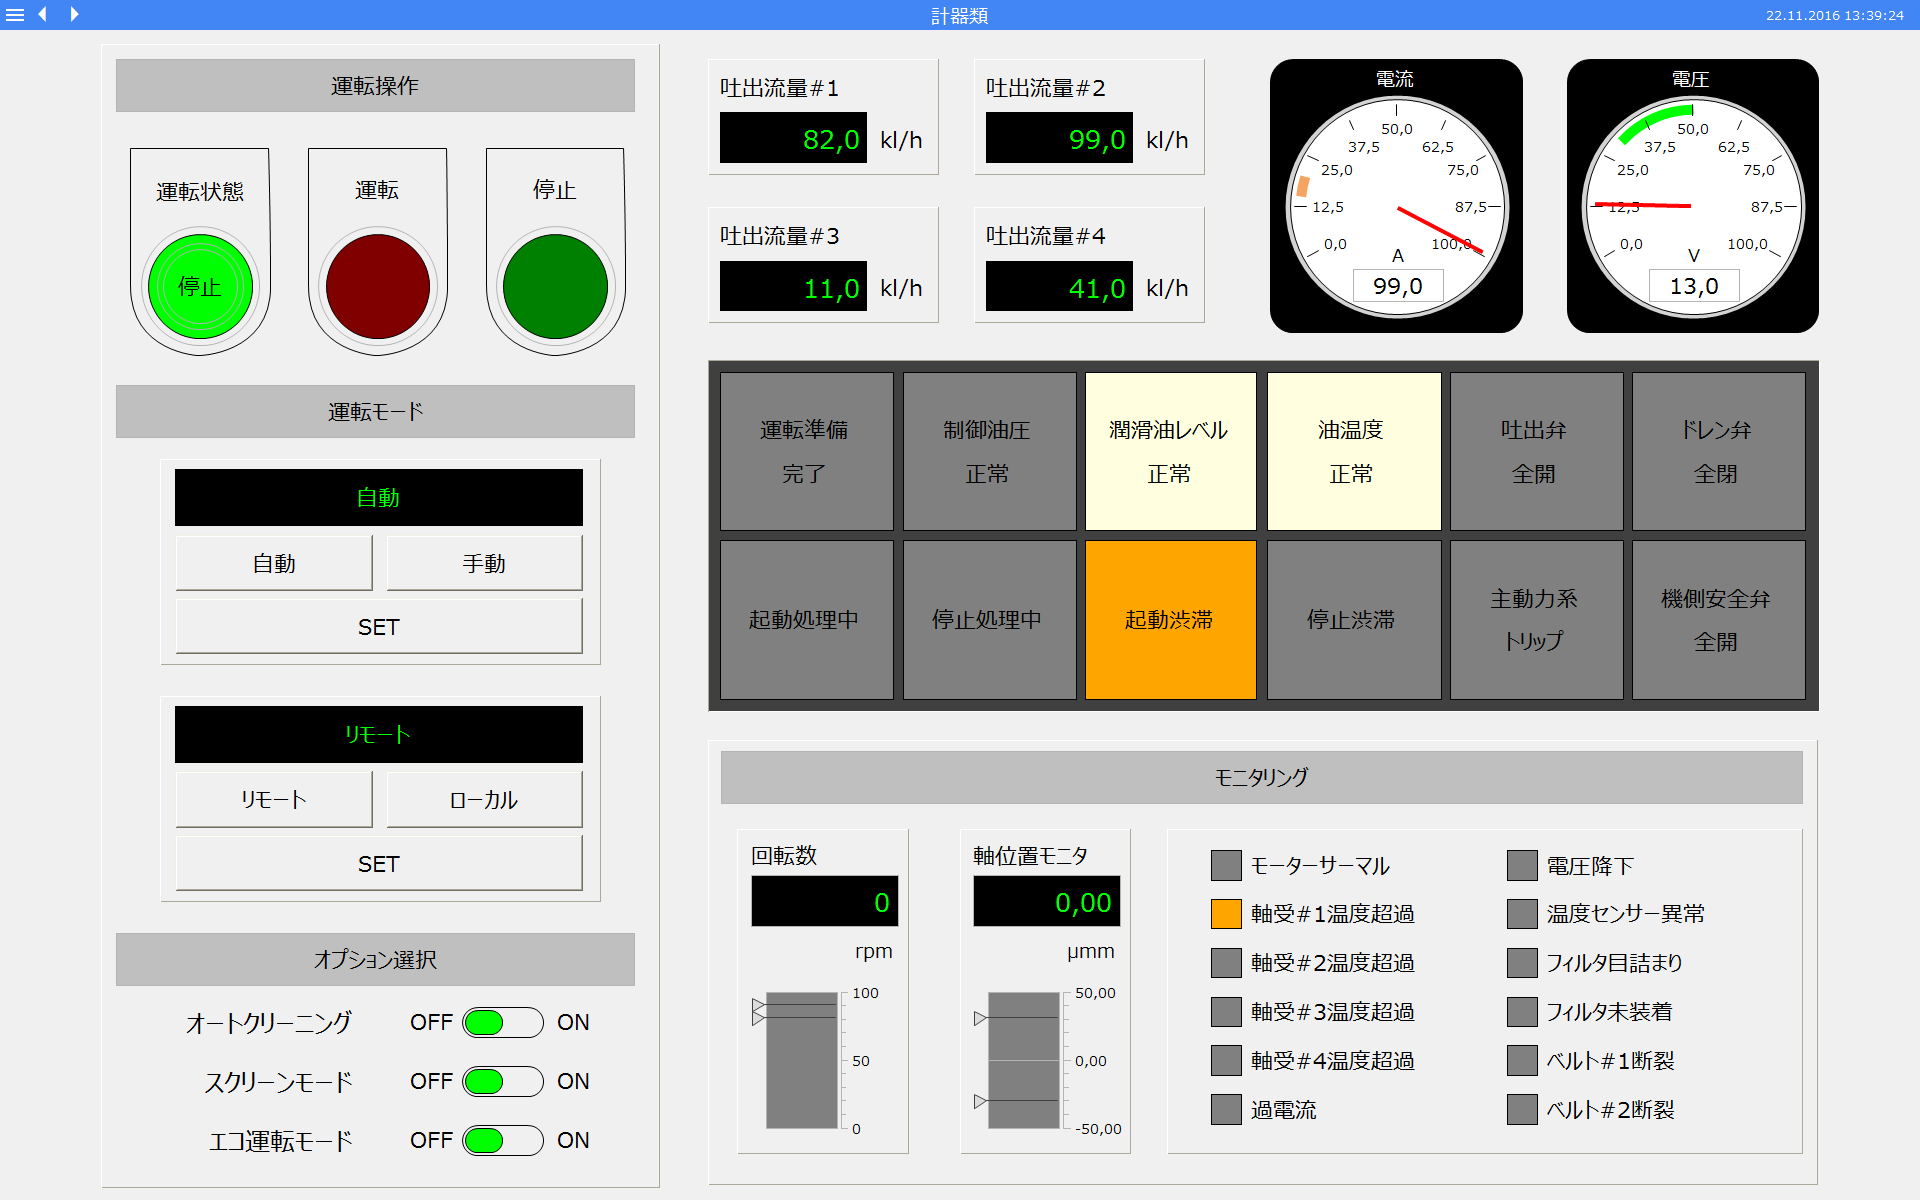Toggle スクリーンモード switch

[x=503, y=1082]
